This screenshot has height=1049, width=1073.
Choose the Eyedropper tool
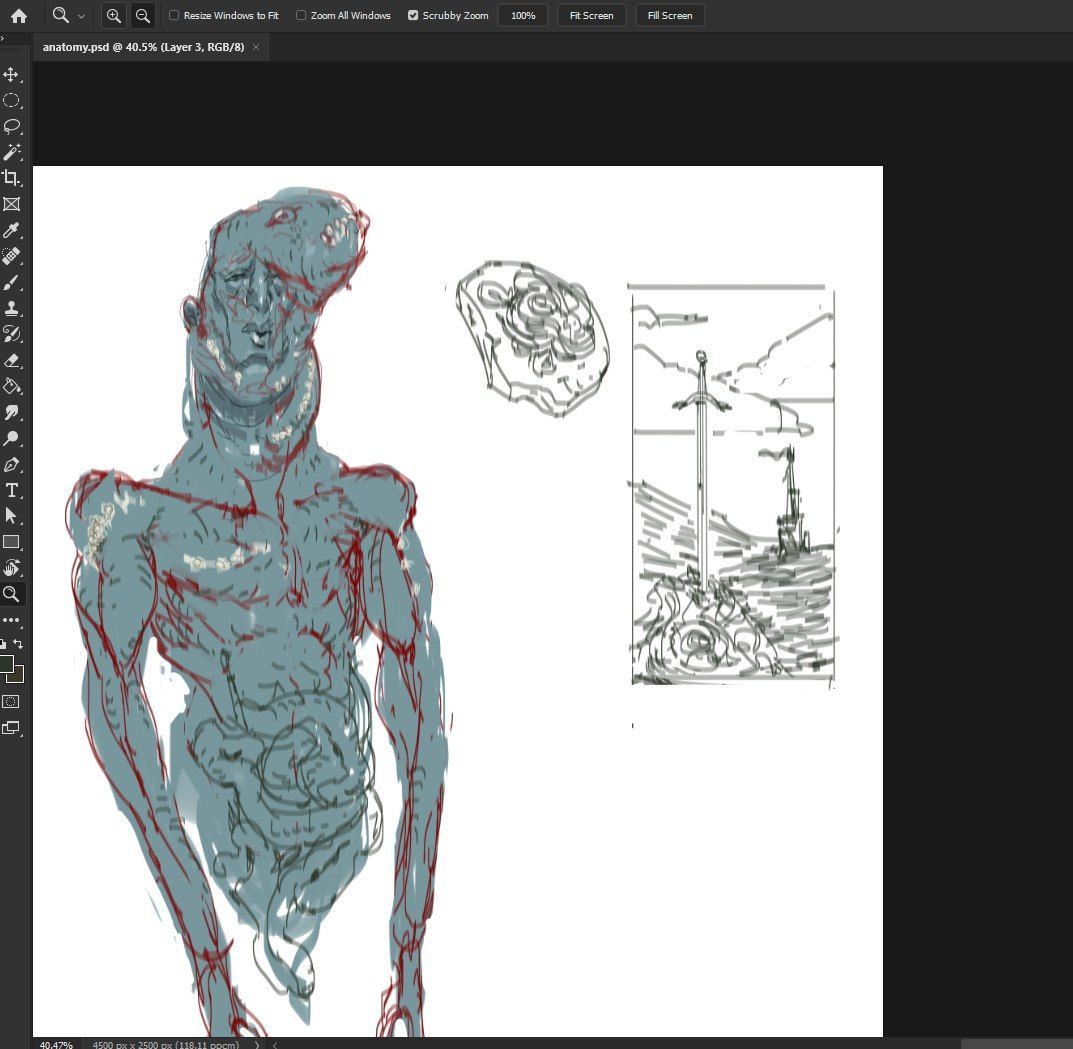coord(12,230)
